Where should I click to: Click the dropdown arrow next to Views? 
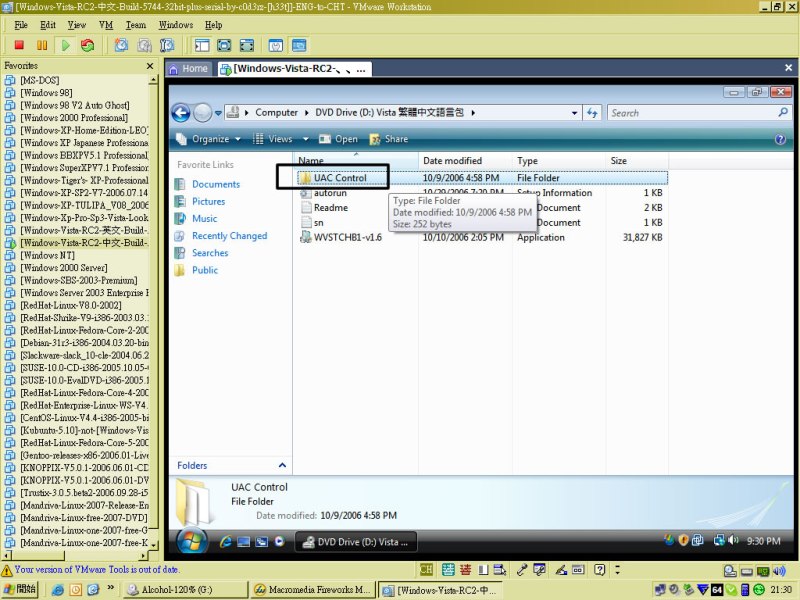click(306, 139)
